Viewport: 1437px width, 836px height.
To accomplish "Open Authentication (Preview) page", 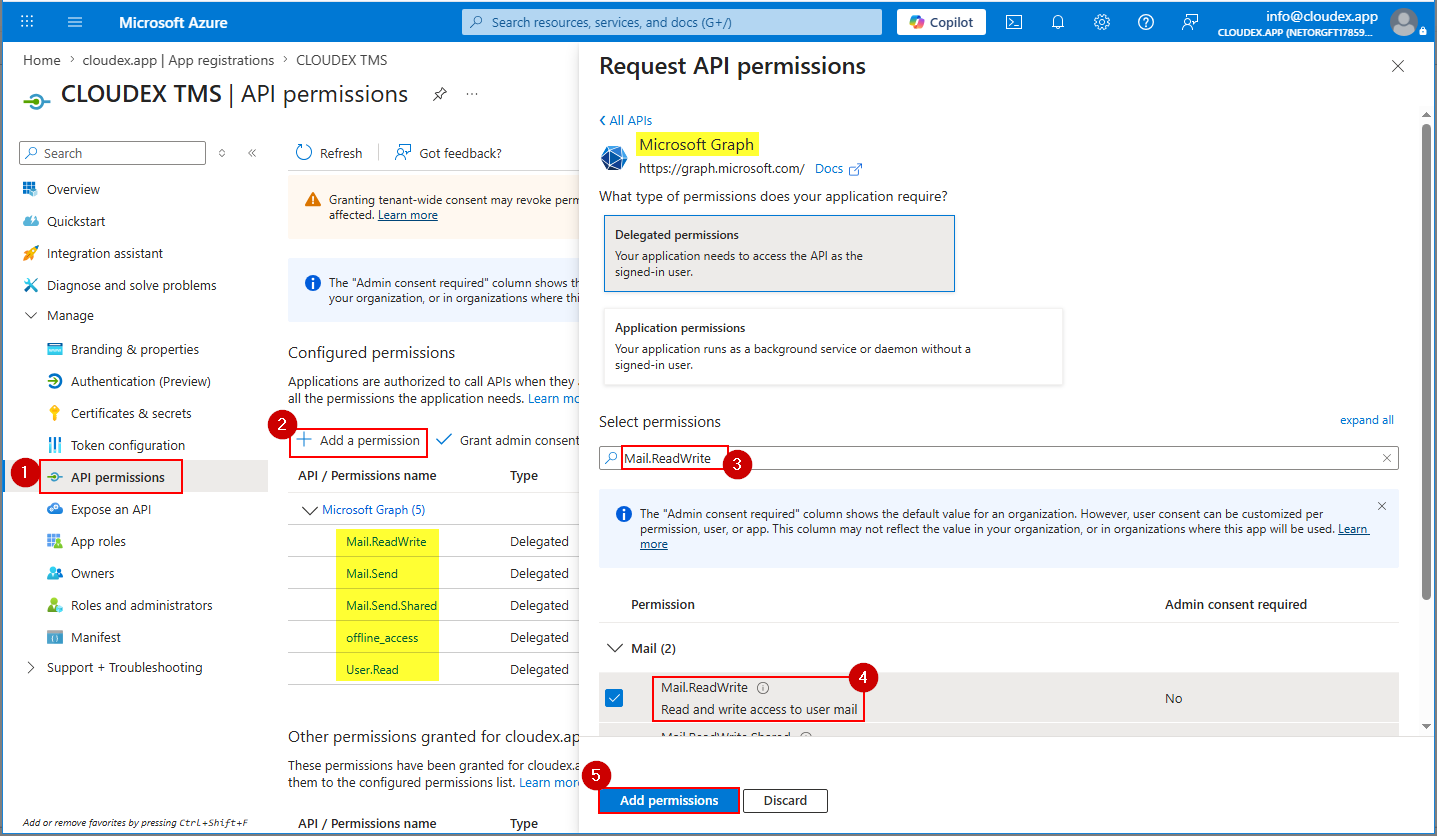I will (x=141, y=381).
